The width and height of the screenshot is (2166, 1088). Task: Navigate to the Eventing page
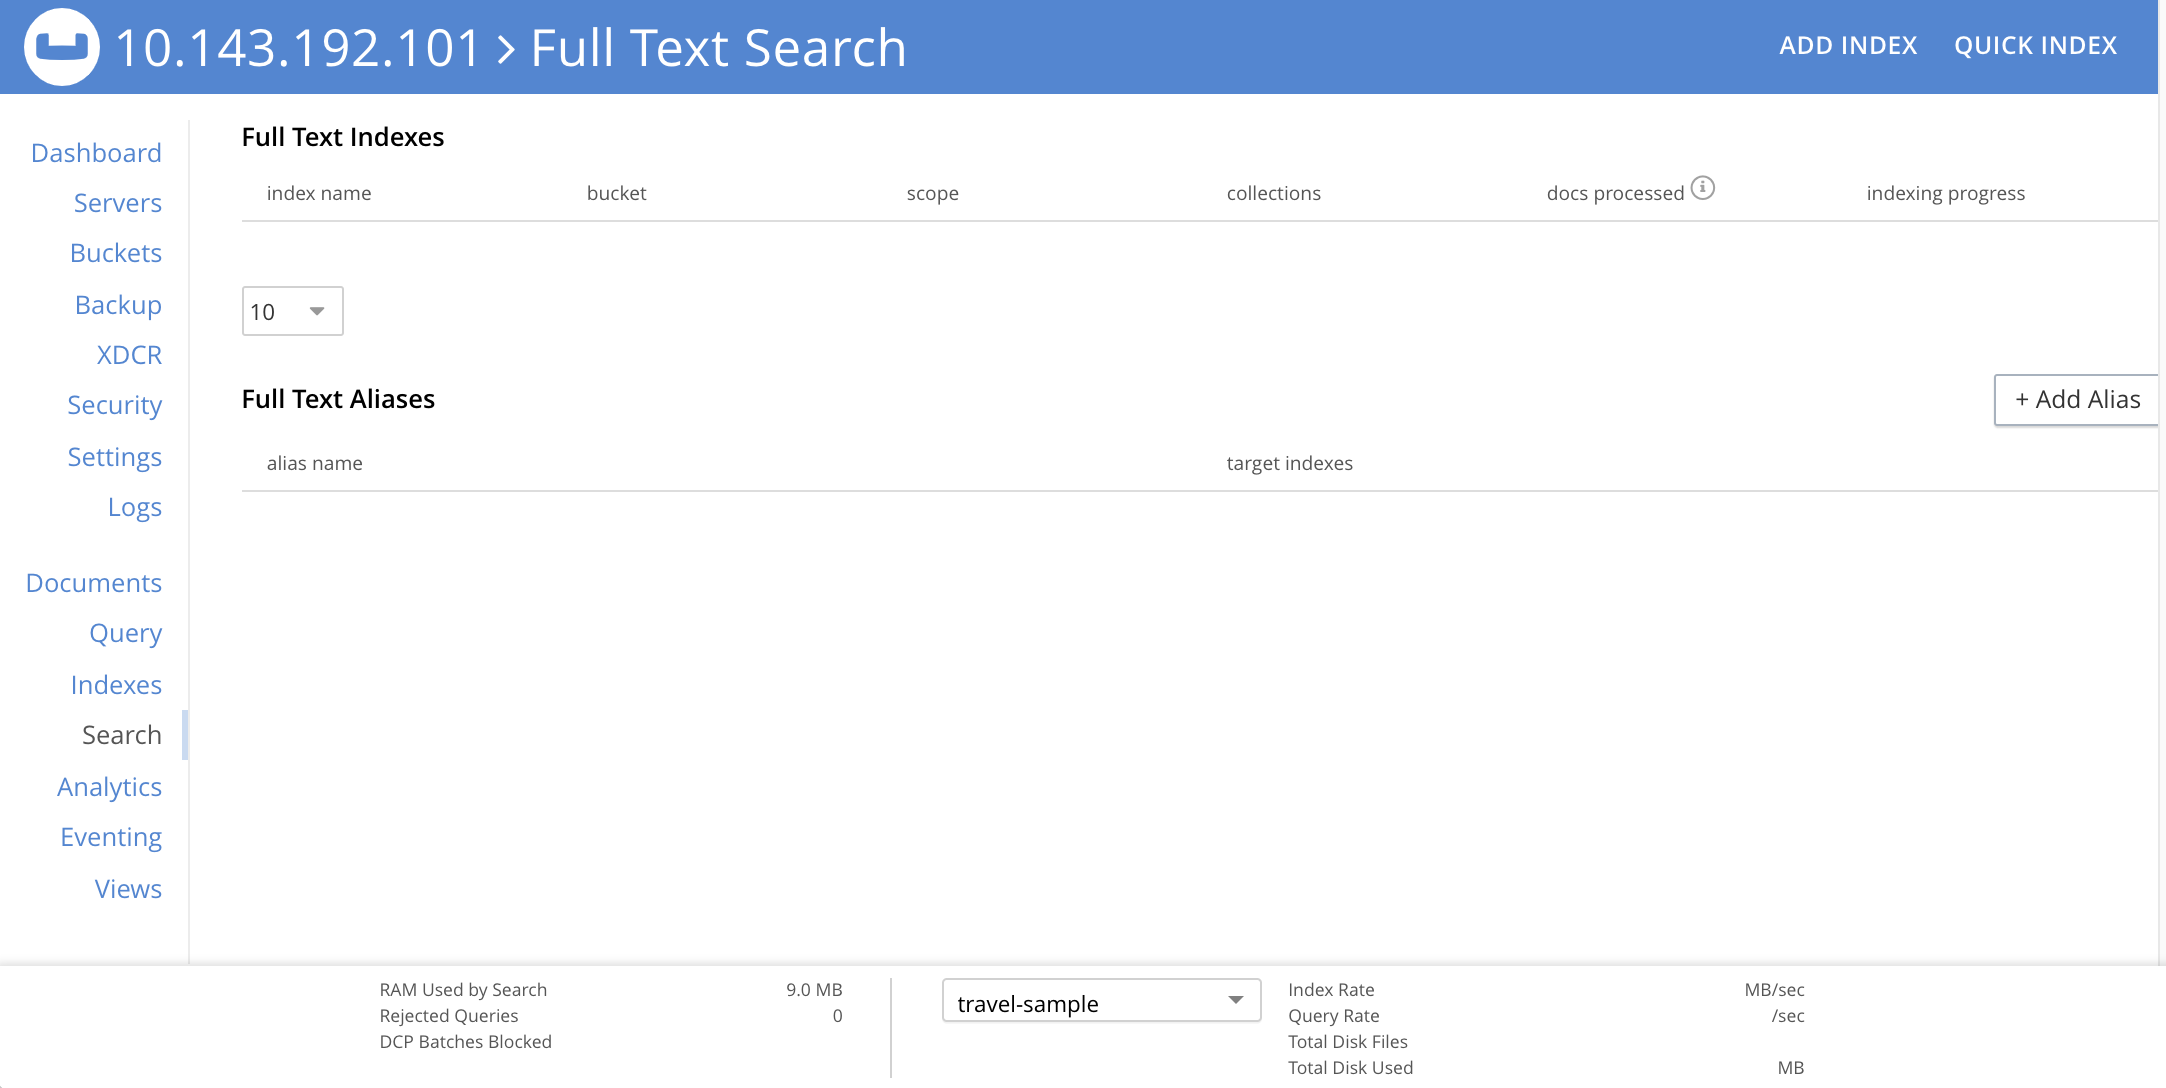(111, 837)
